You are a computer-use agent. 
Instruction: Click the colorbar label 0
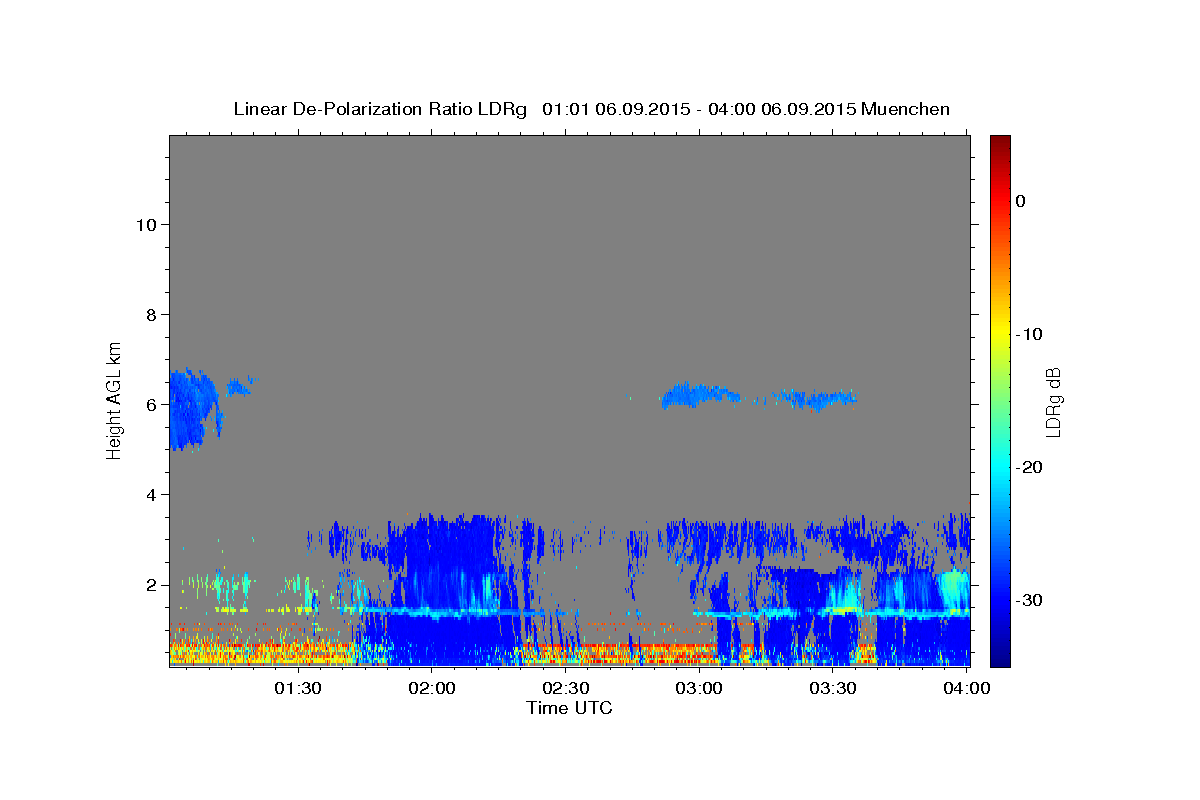point(1021,201)
